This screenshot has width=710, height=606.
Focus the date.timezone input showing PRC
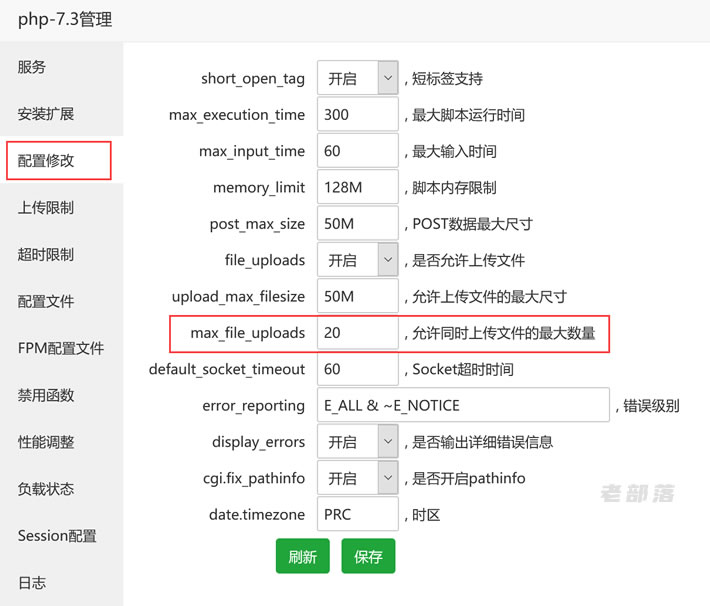[358, 514]
